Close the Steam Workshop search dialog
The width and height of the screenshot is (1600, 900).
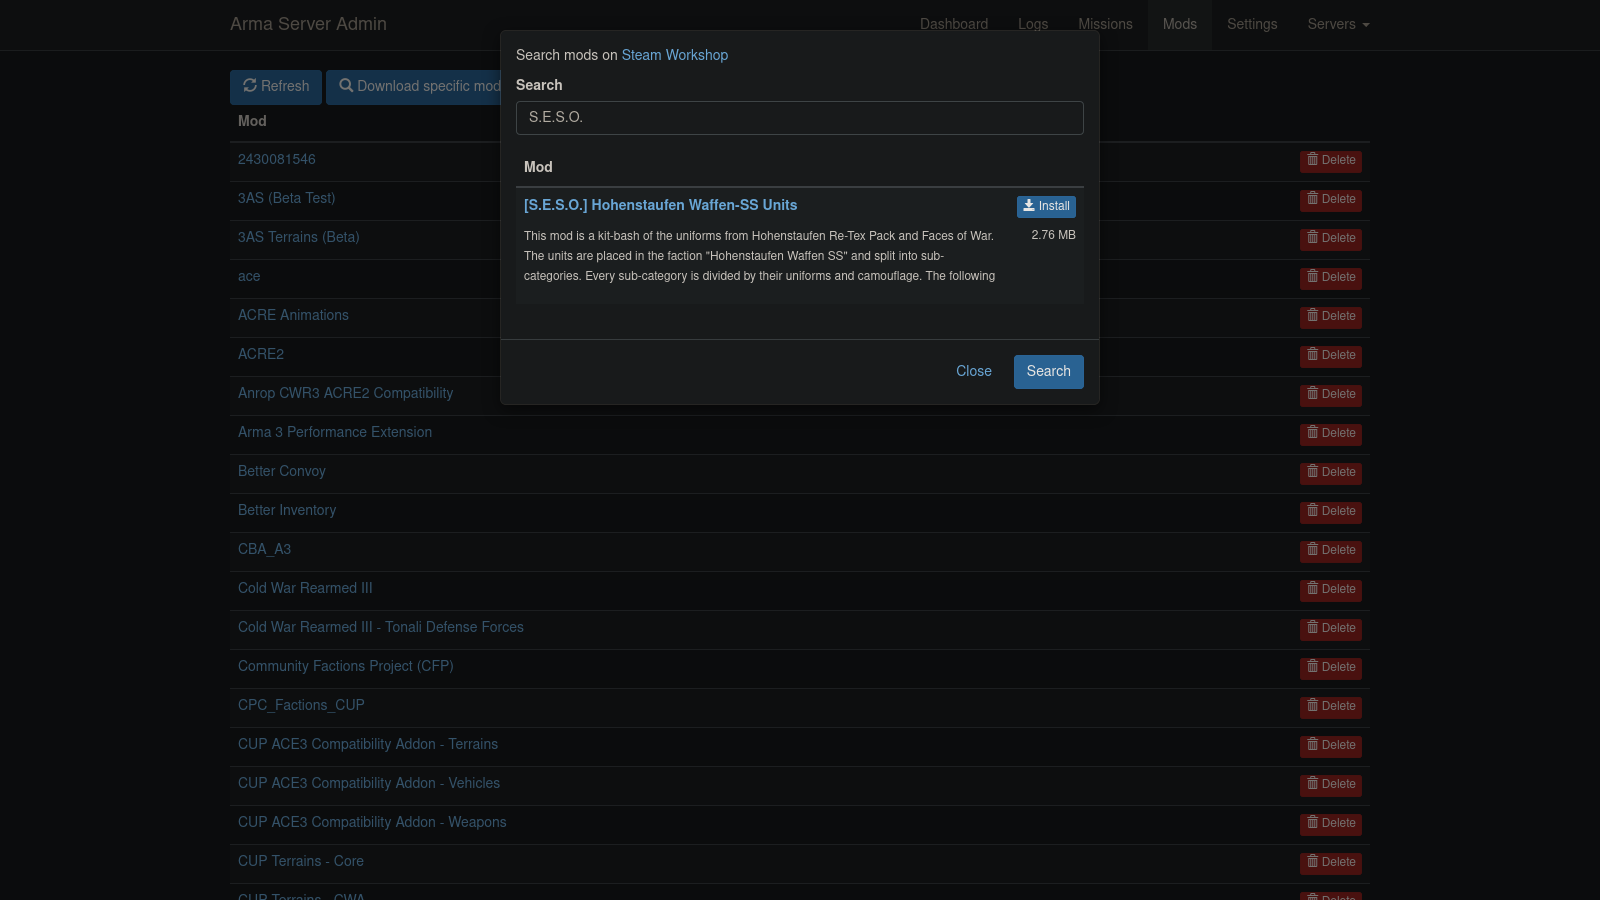pos(973,371)
